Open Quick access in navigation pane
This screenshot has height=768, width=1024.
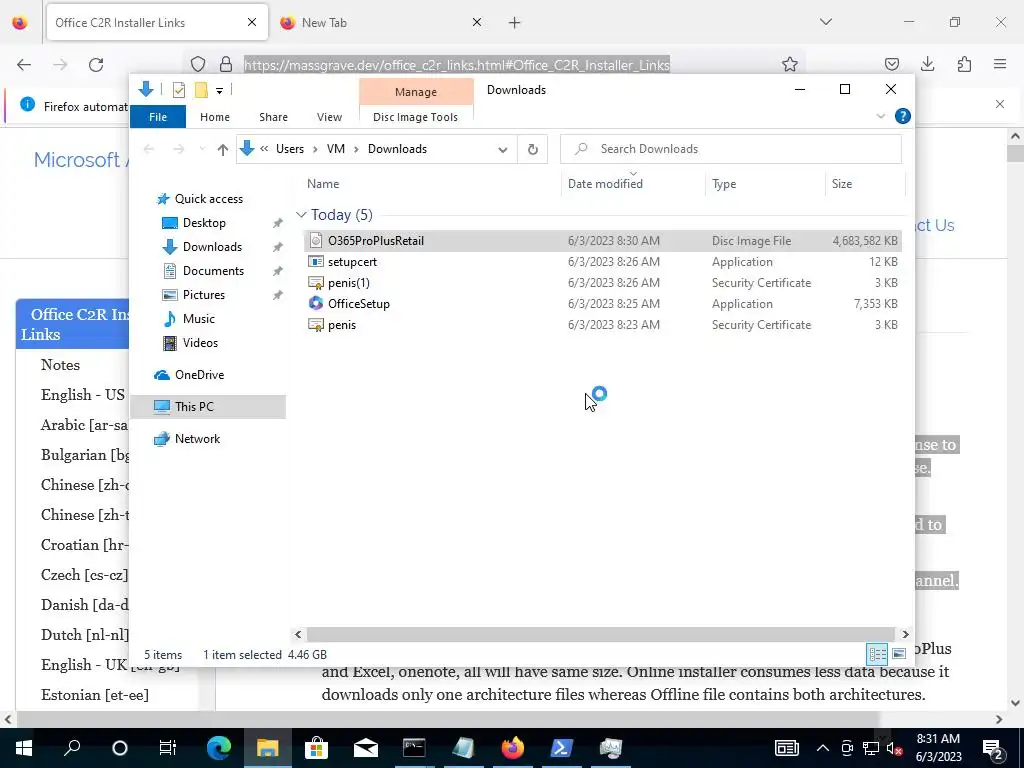coord(199,199)
